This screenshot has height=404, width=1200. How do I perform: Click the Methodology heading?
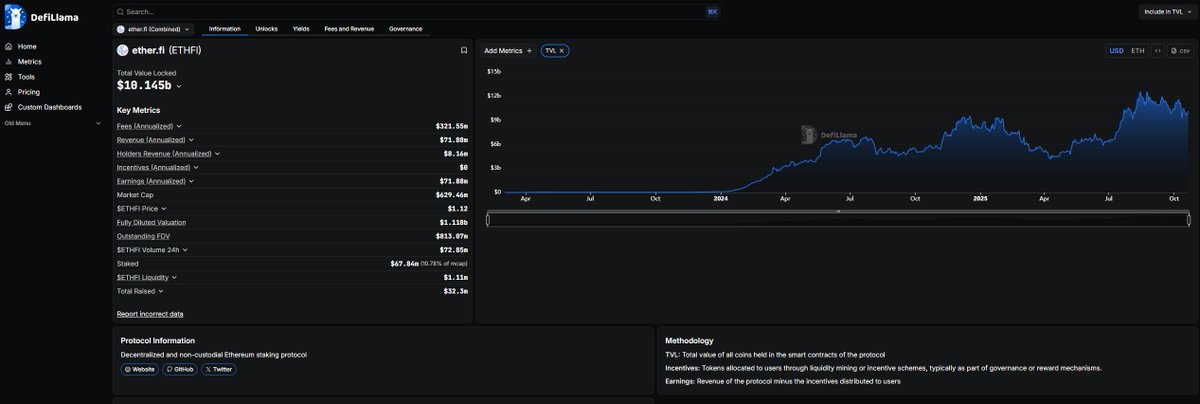pos(689,340)
